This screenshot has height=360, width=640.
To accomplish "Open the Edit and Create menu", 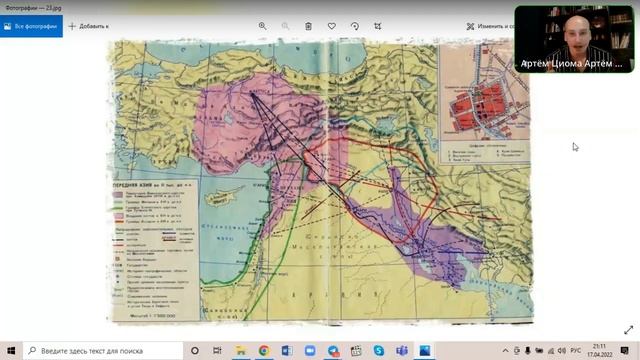I will coord(490,26).
